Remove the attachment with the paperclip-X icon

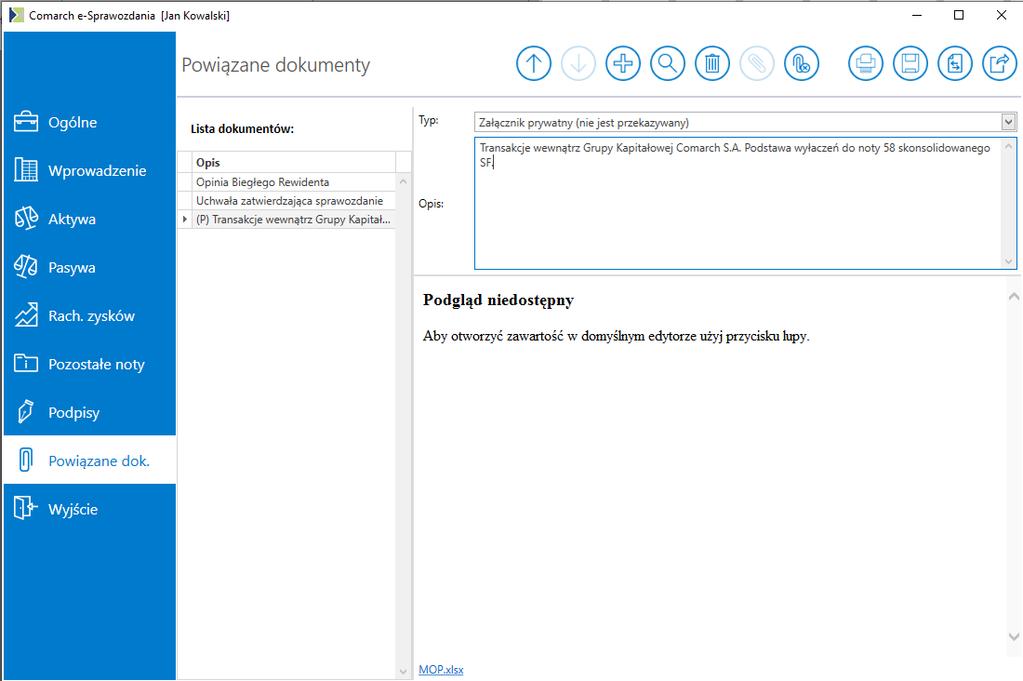pyautogui.click(x=801, y=63)
